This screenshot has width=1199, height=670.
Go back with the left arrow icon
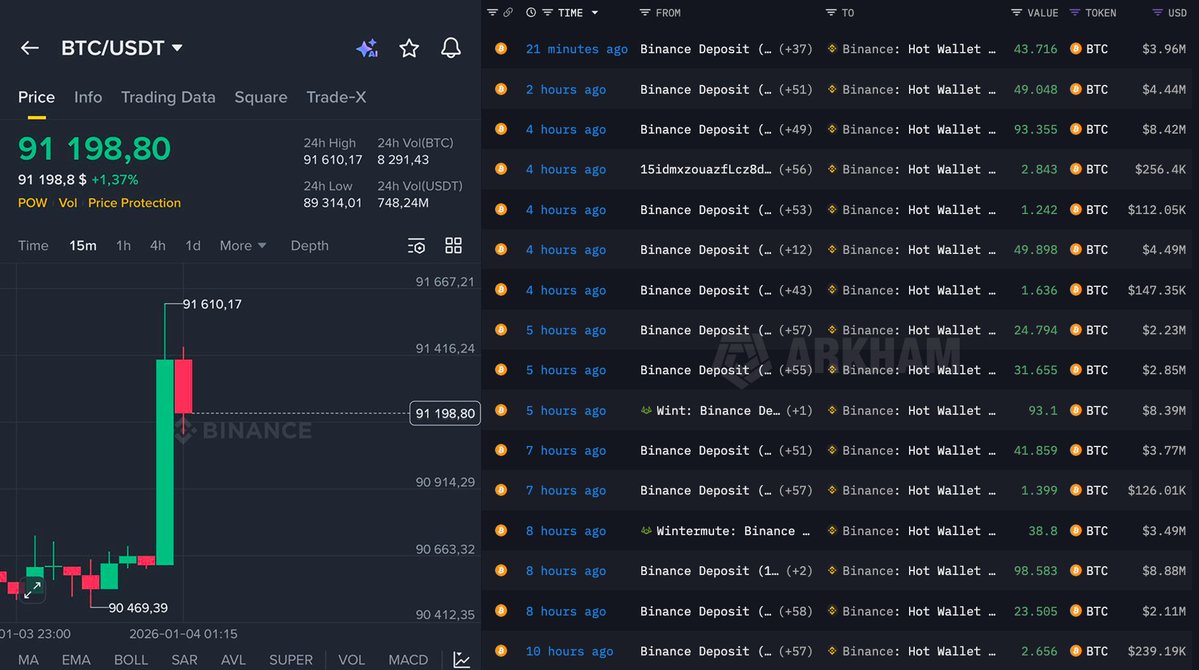(x=29, y=48)
